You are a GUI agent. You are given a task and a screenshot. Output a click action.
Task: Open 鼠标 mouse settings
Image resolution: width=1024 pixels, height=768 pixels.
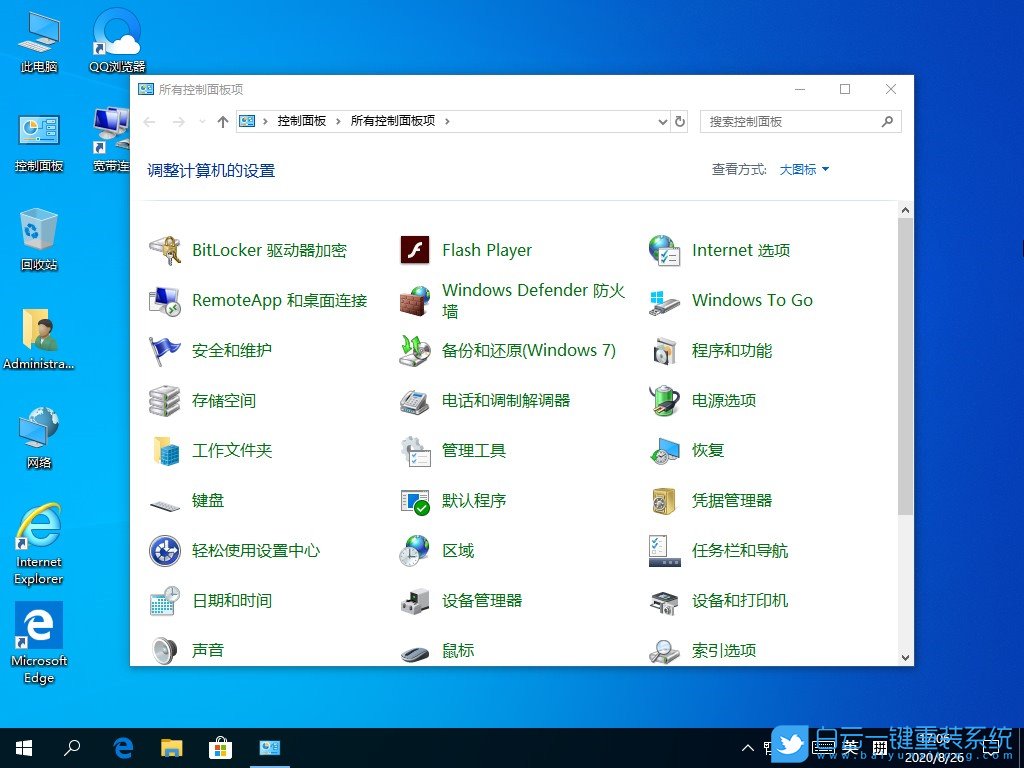pos(457,650)
